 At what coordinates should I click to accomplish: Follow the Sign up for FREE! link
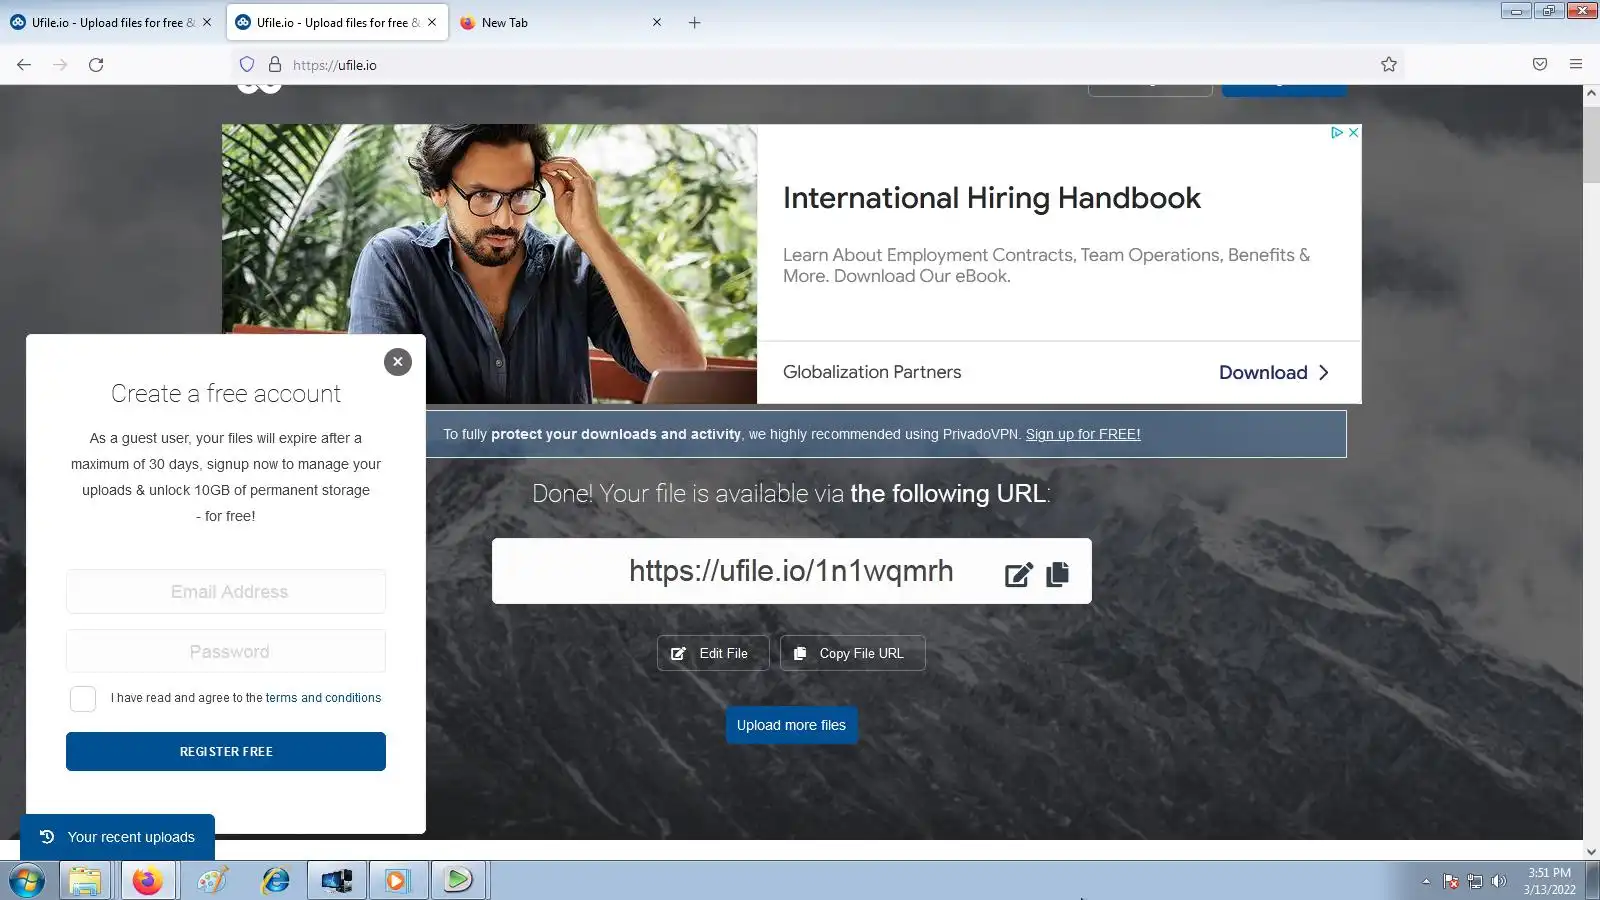1083,434
